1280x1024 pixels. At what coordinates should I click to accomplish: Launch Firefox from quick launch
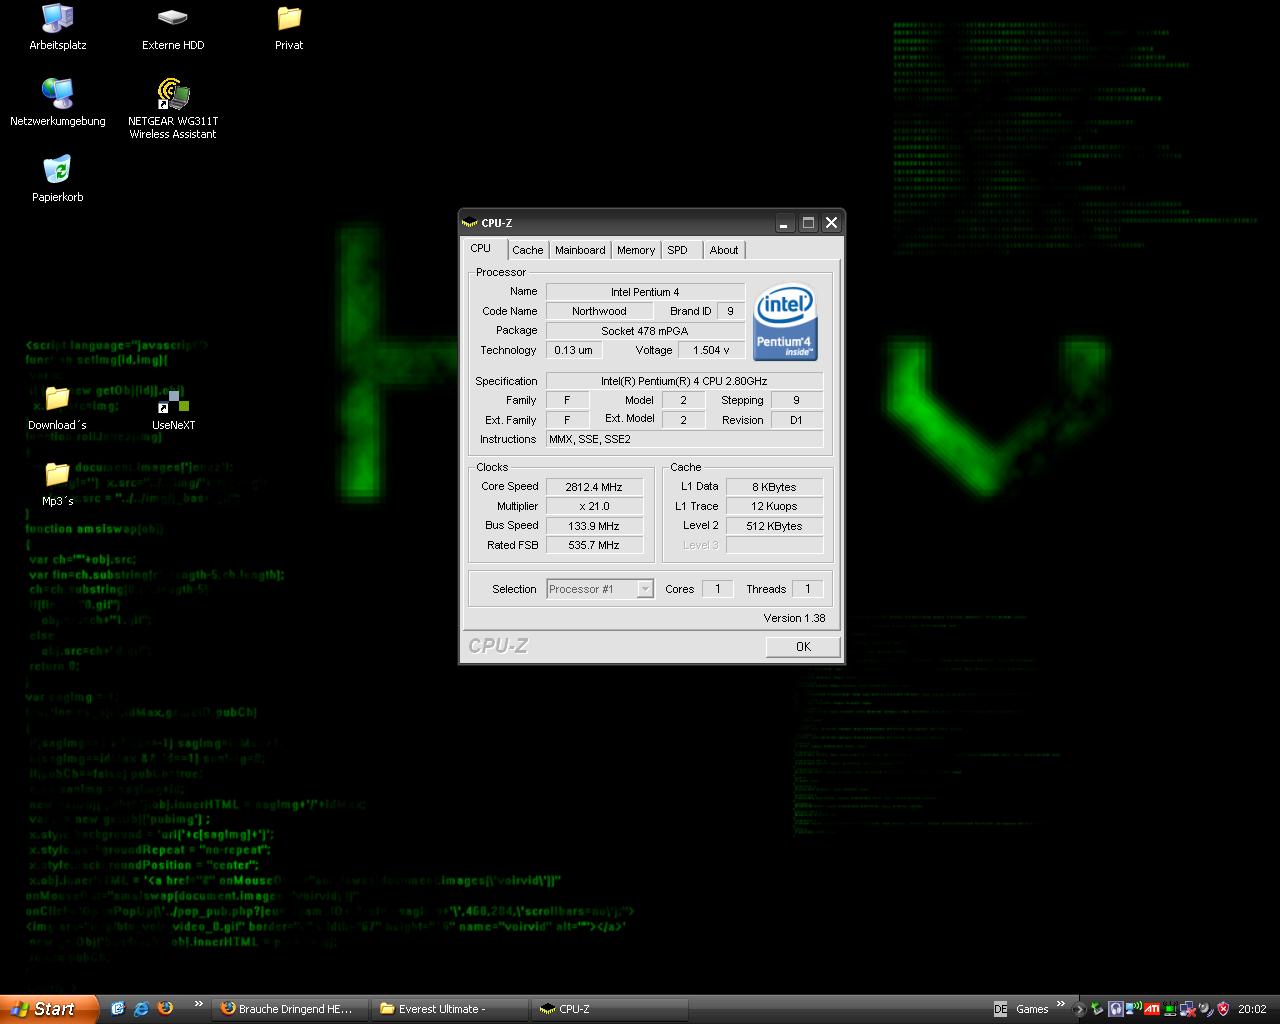coord(165,1009)
